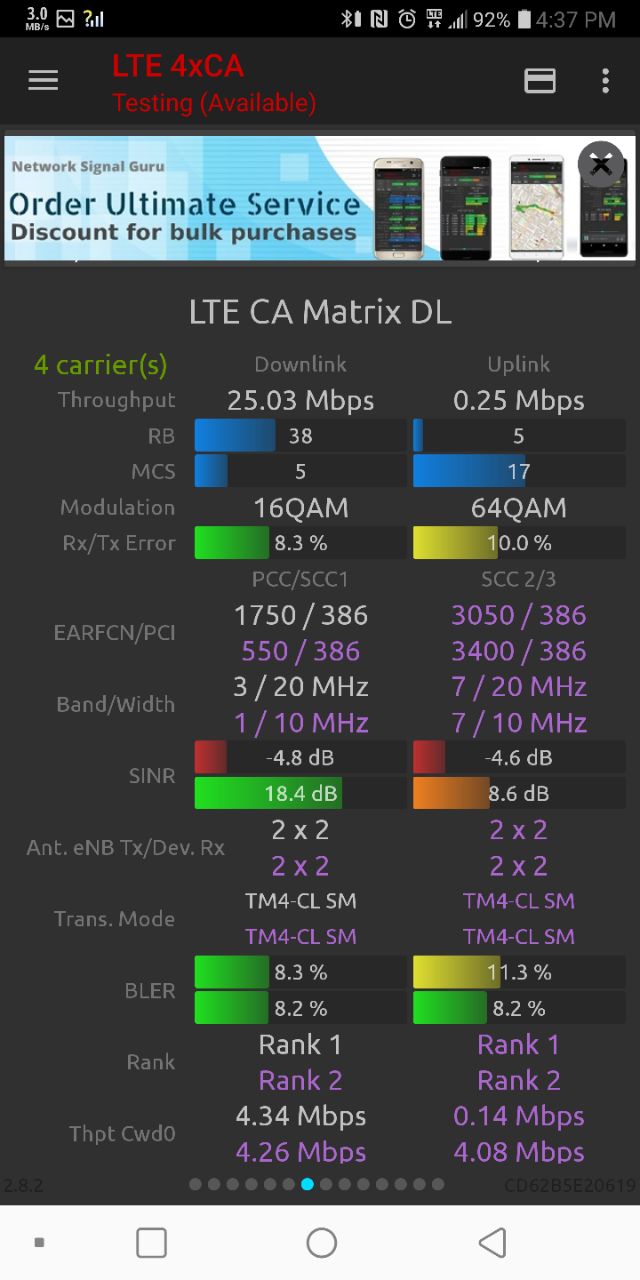The width and height of the screenshot is (640, 1280).
Task: Tap the Bluetooth icon in status bar
Action: 349,19
